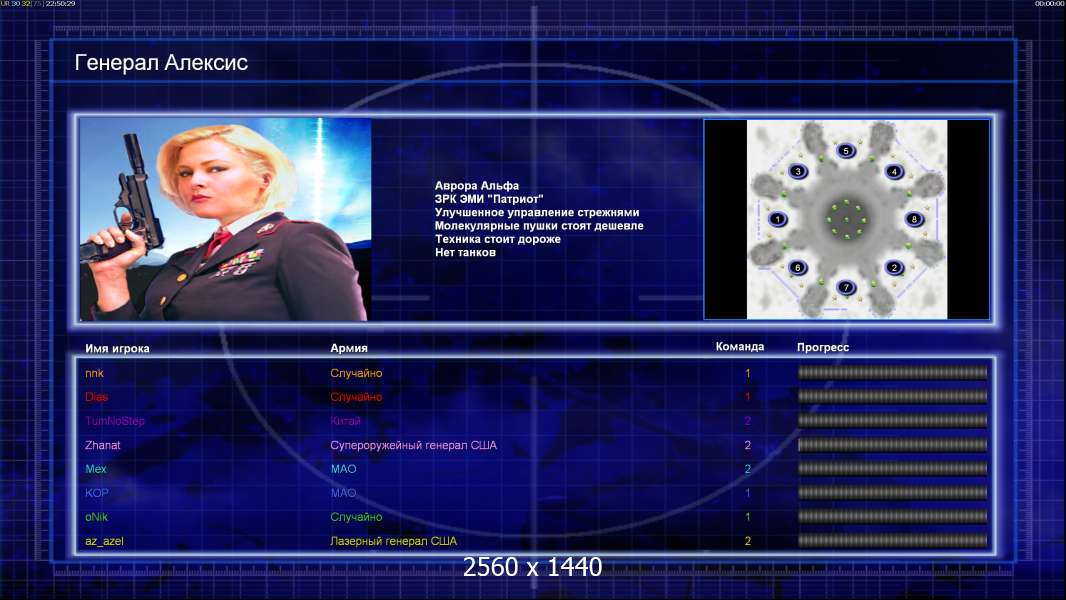Click team number 2 in Zhanat row
1066x600 pixels.
748,445
